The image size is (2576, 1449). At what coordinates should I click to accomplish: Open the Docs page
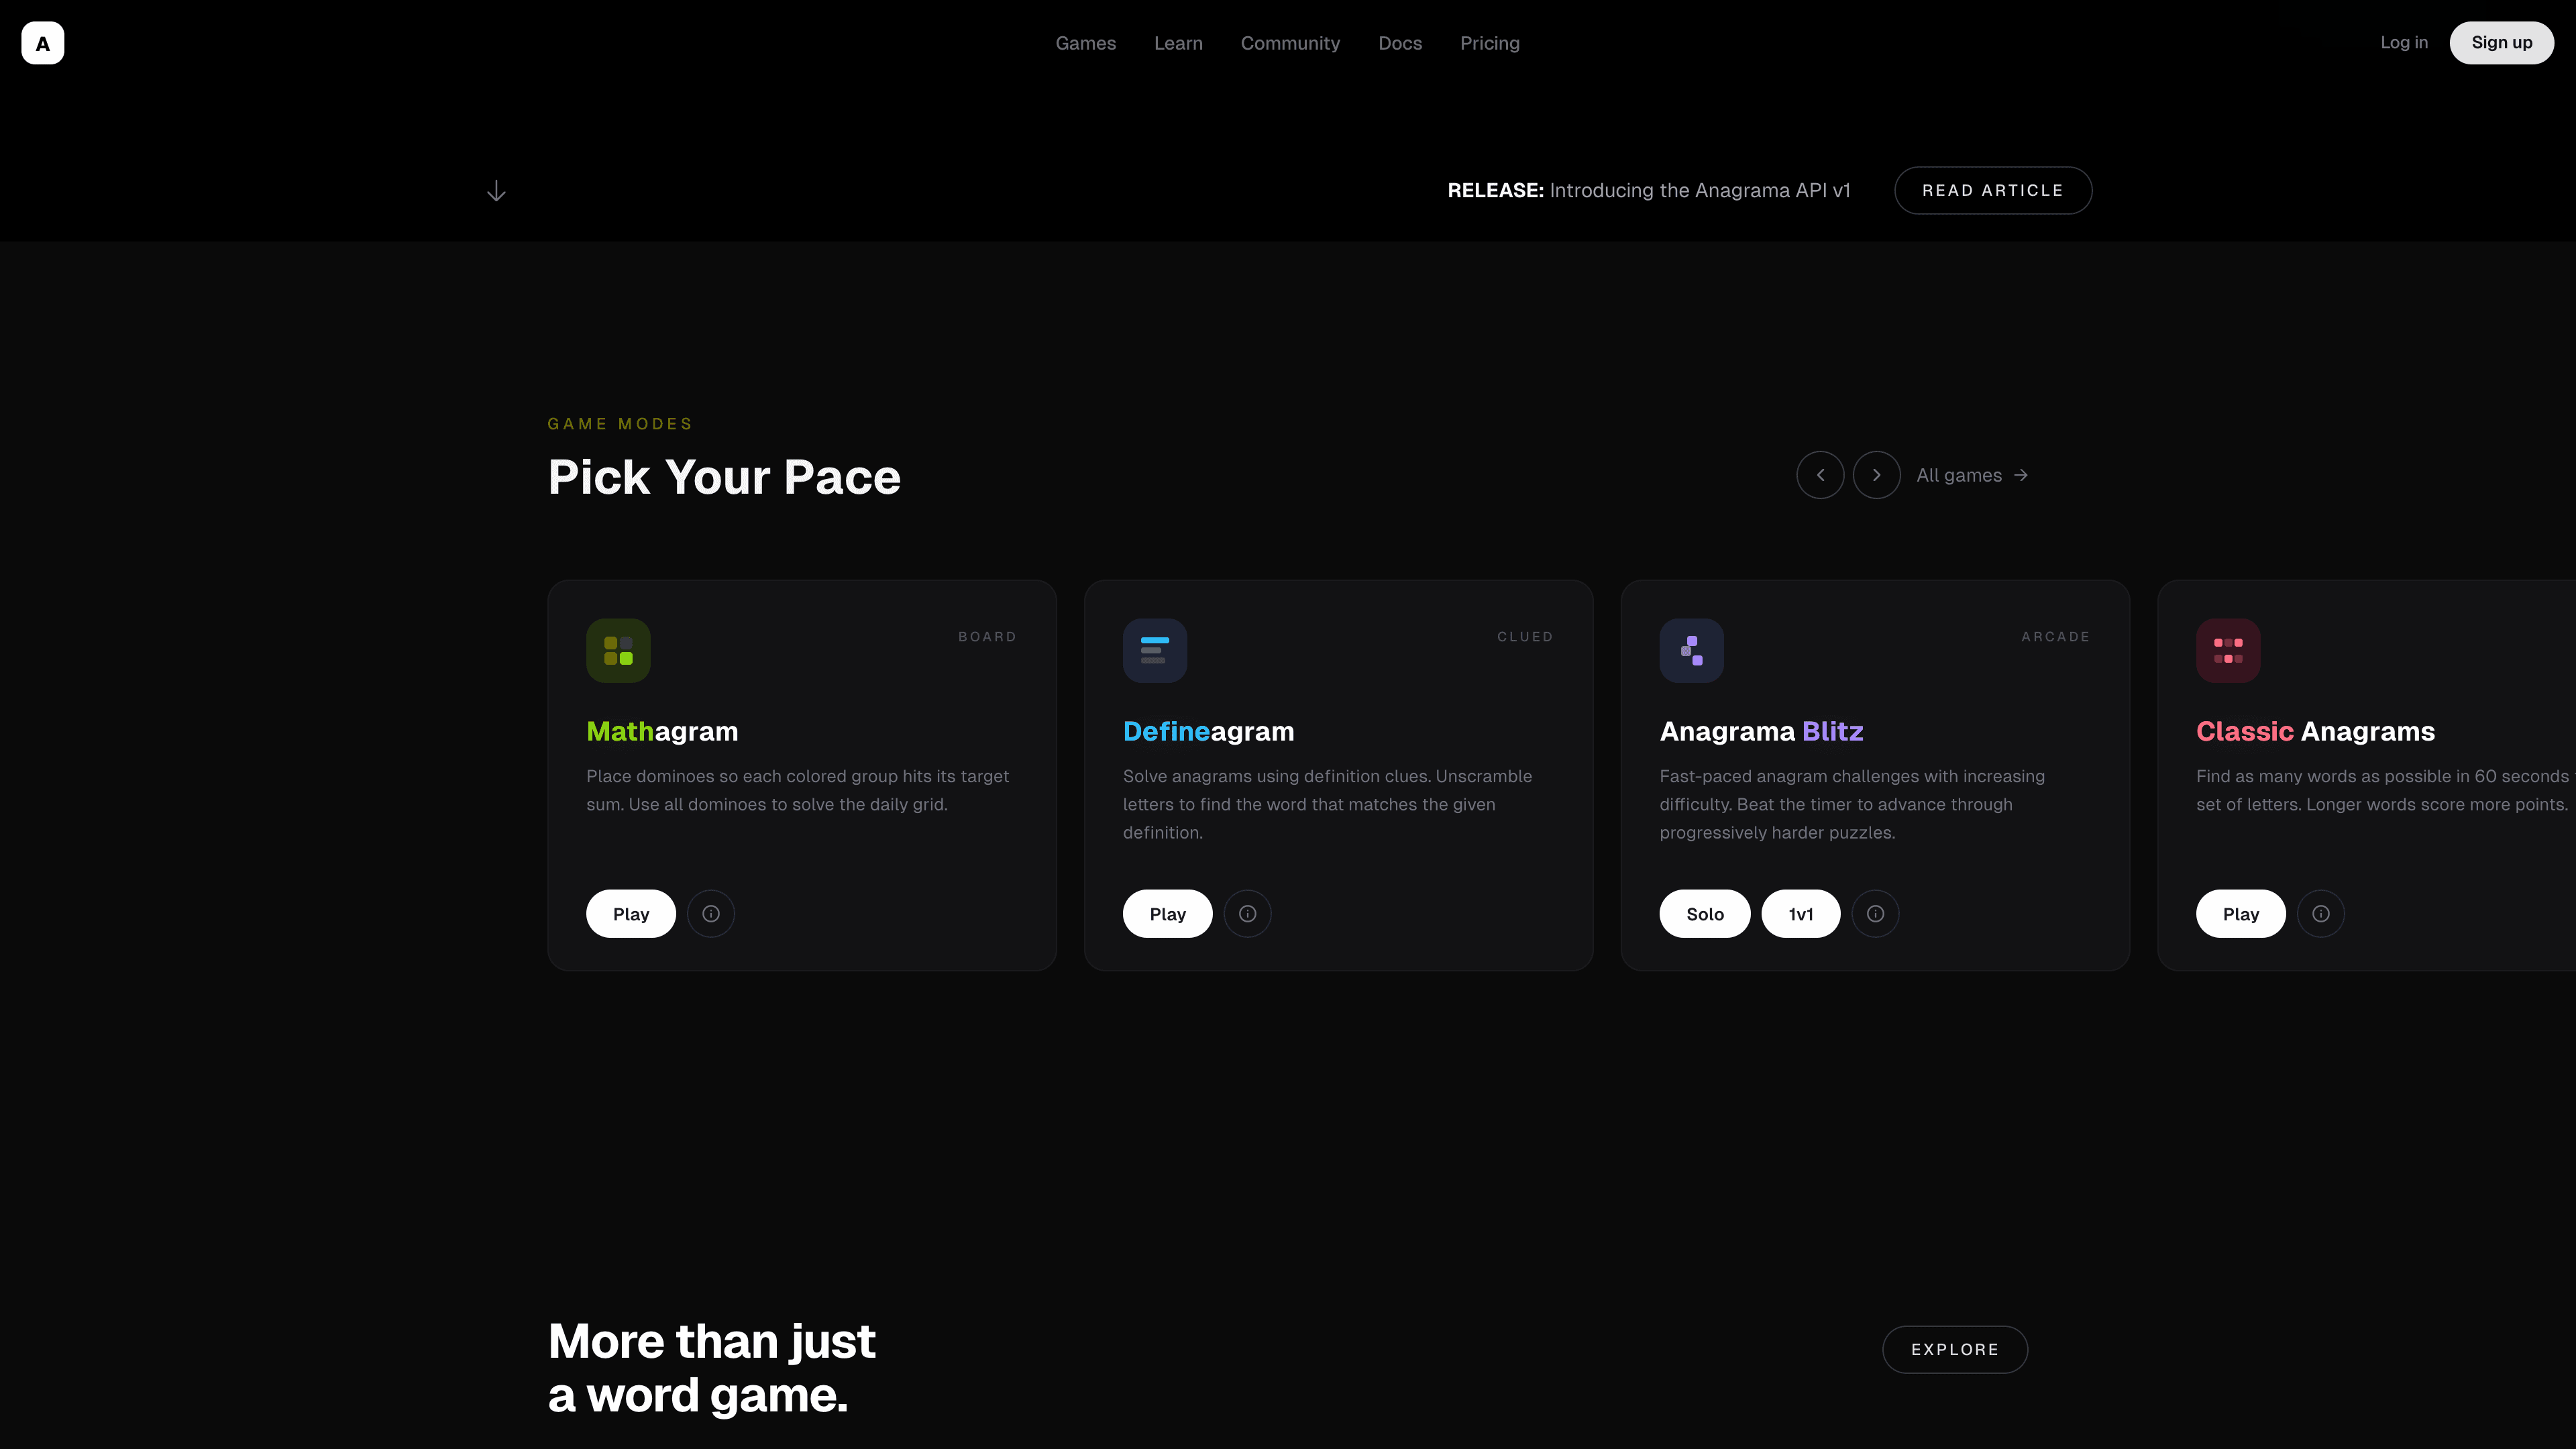1399,43
